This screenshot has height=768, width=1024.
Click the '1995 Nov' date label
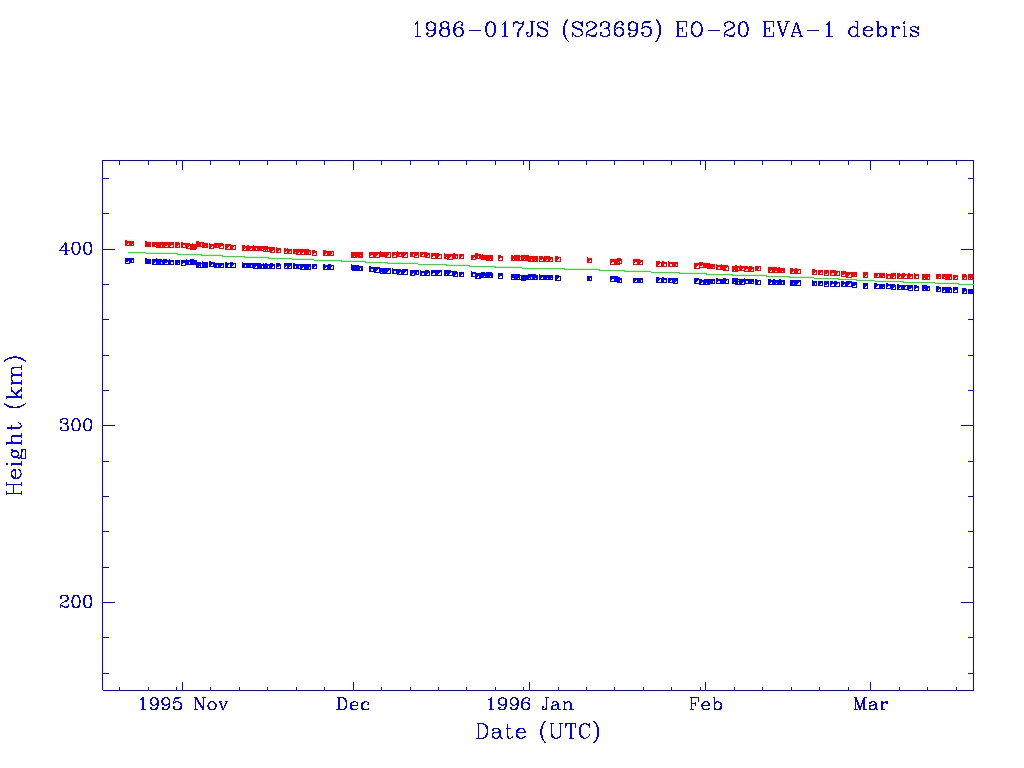183,705
